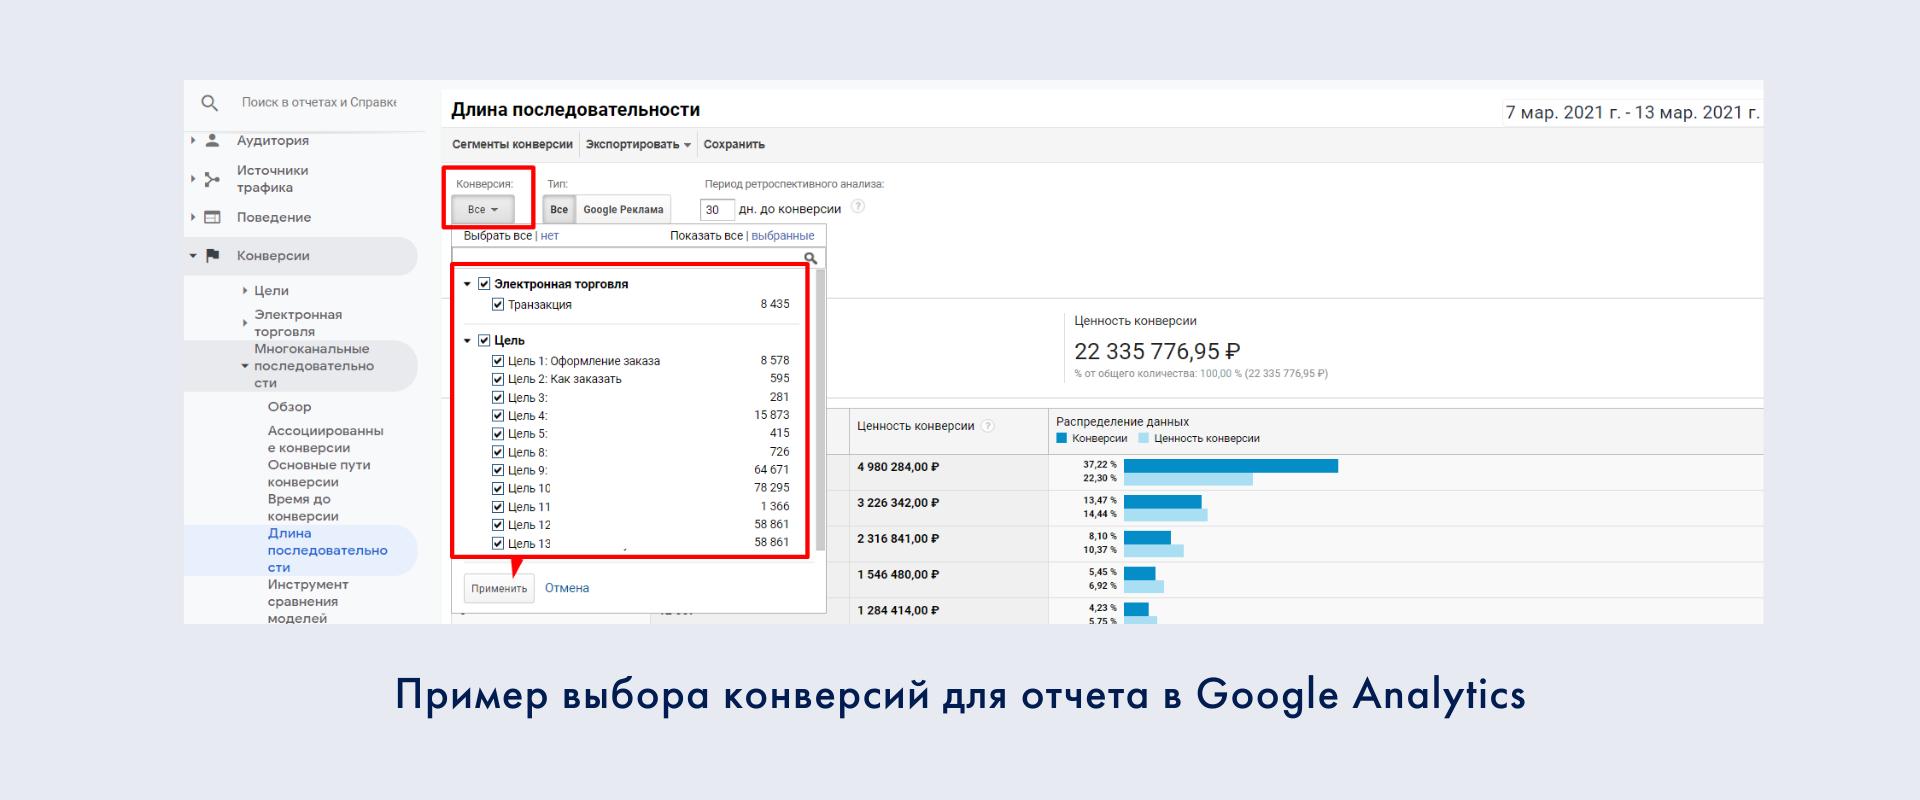
Task: Open Инструмент сравнения моделей
Action: coord(308,601)
